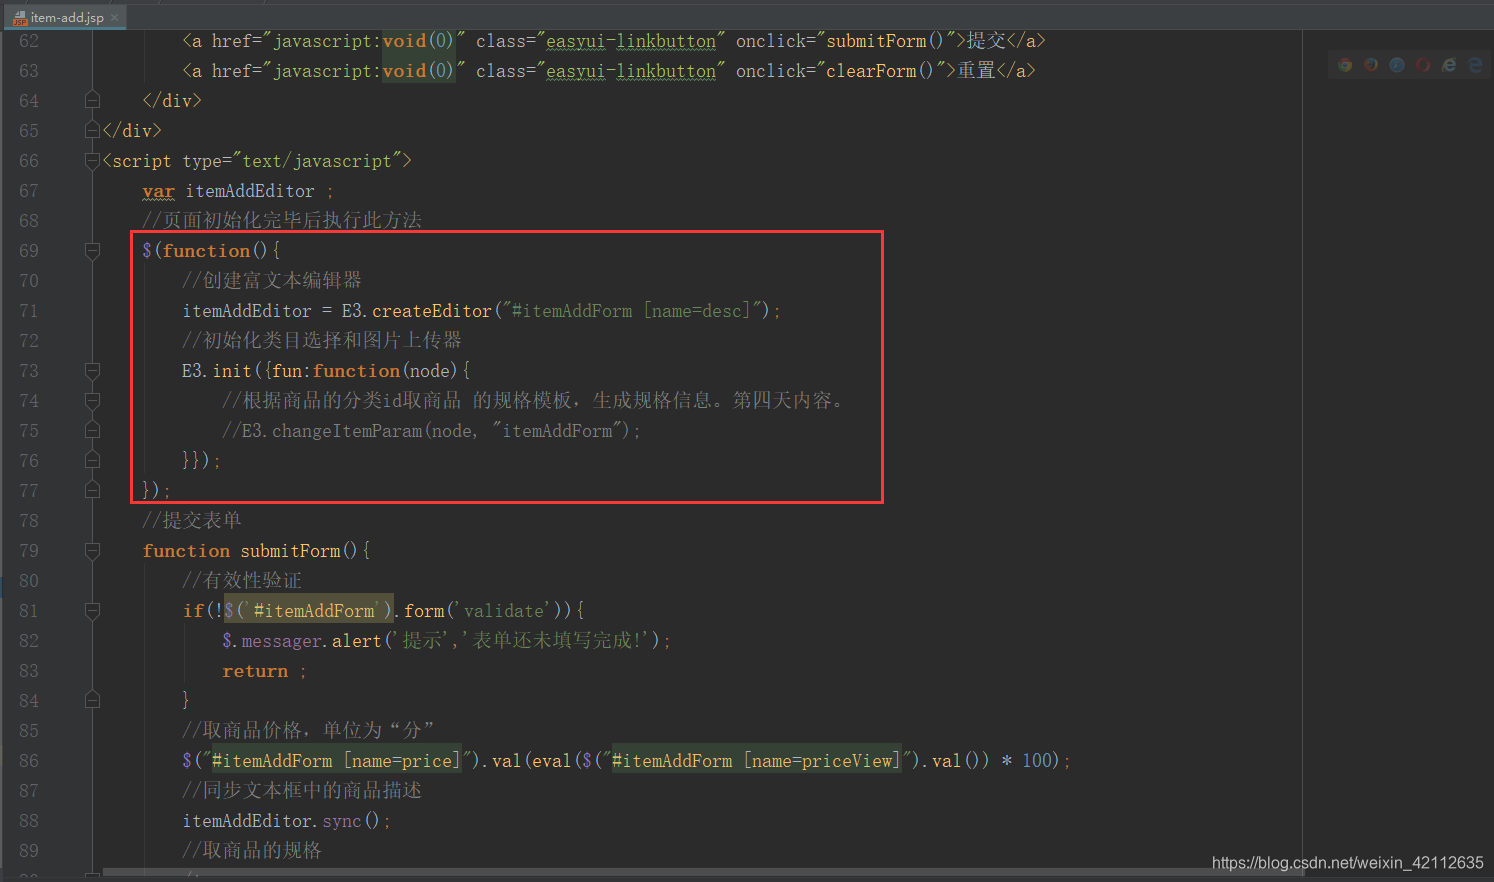Close the item-add.jsp tab
Viewport: 1494px width, 882px height.
114,17
